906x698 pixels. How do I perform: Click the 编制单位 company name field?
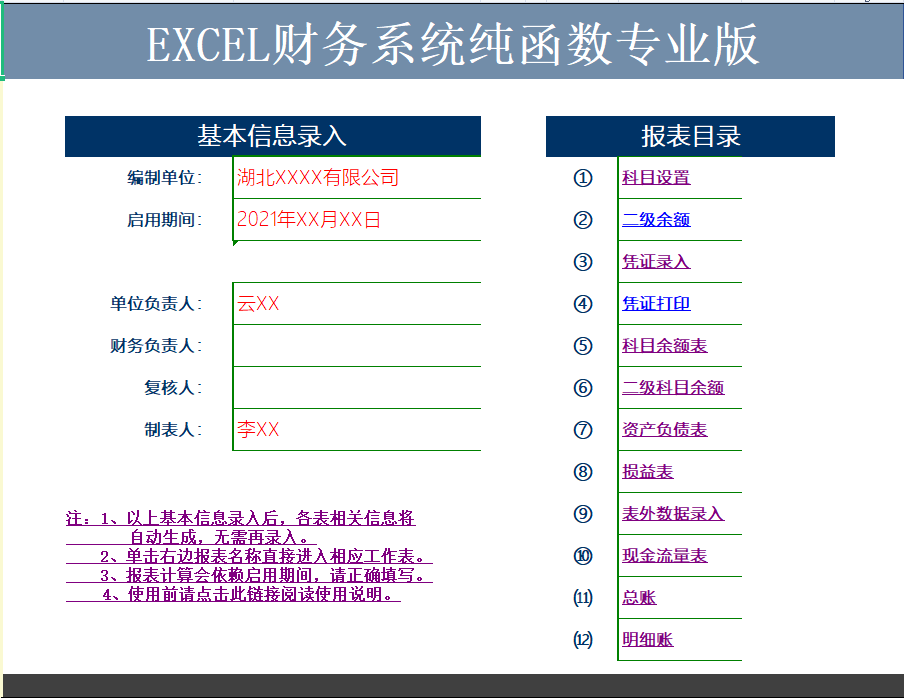(310, 177)
